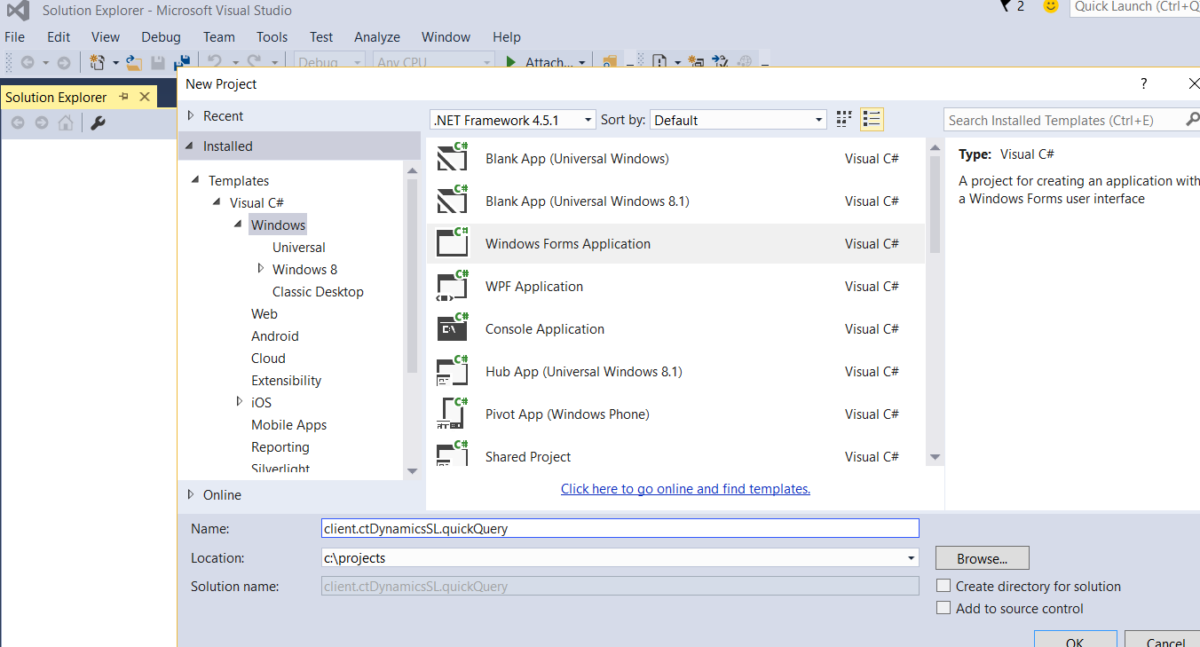Viewport: 1200px width, 647px height.
Task: Select Blank App (Universal Windows 8.1) template
Action: tap(676, 201)
